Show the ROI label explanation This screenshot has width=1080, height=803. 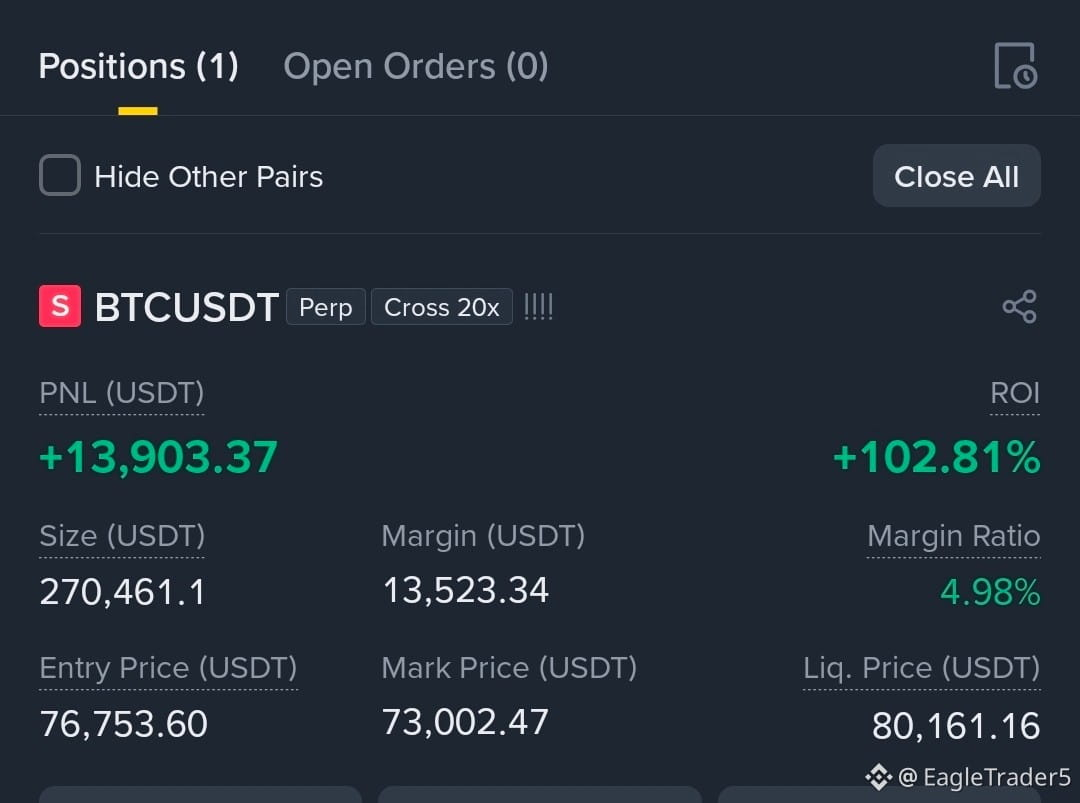pos(1015,393)
